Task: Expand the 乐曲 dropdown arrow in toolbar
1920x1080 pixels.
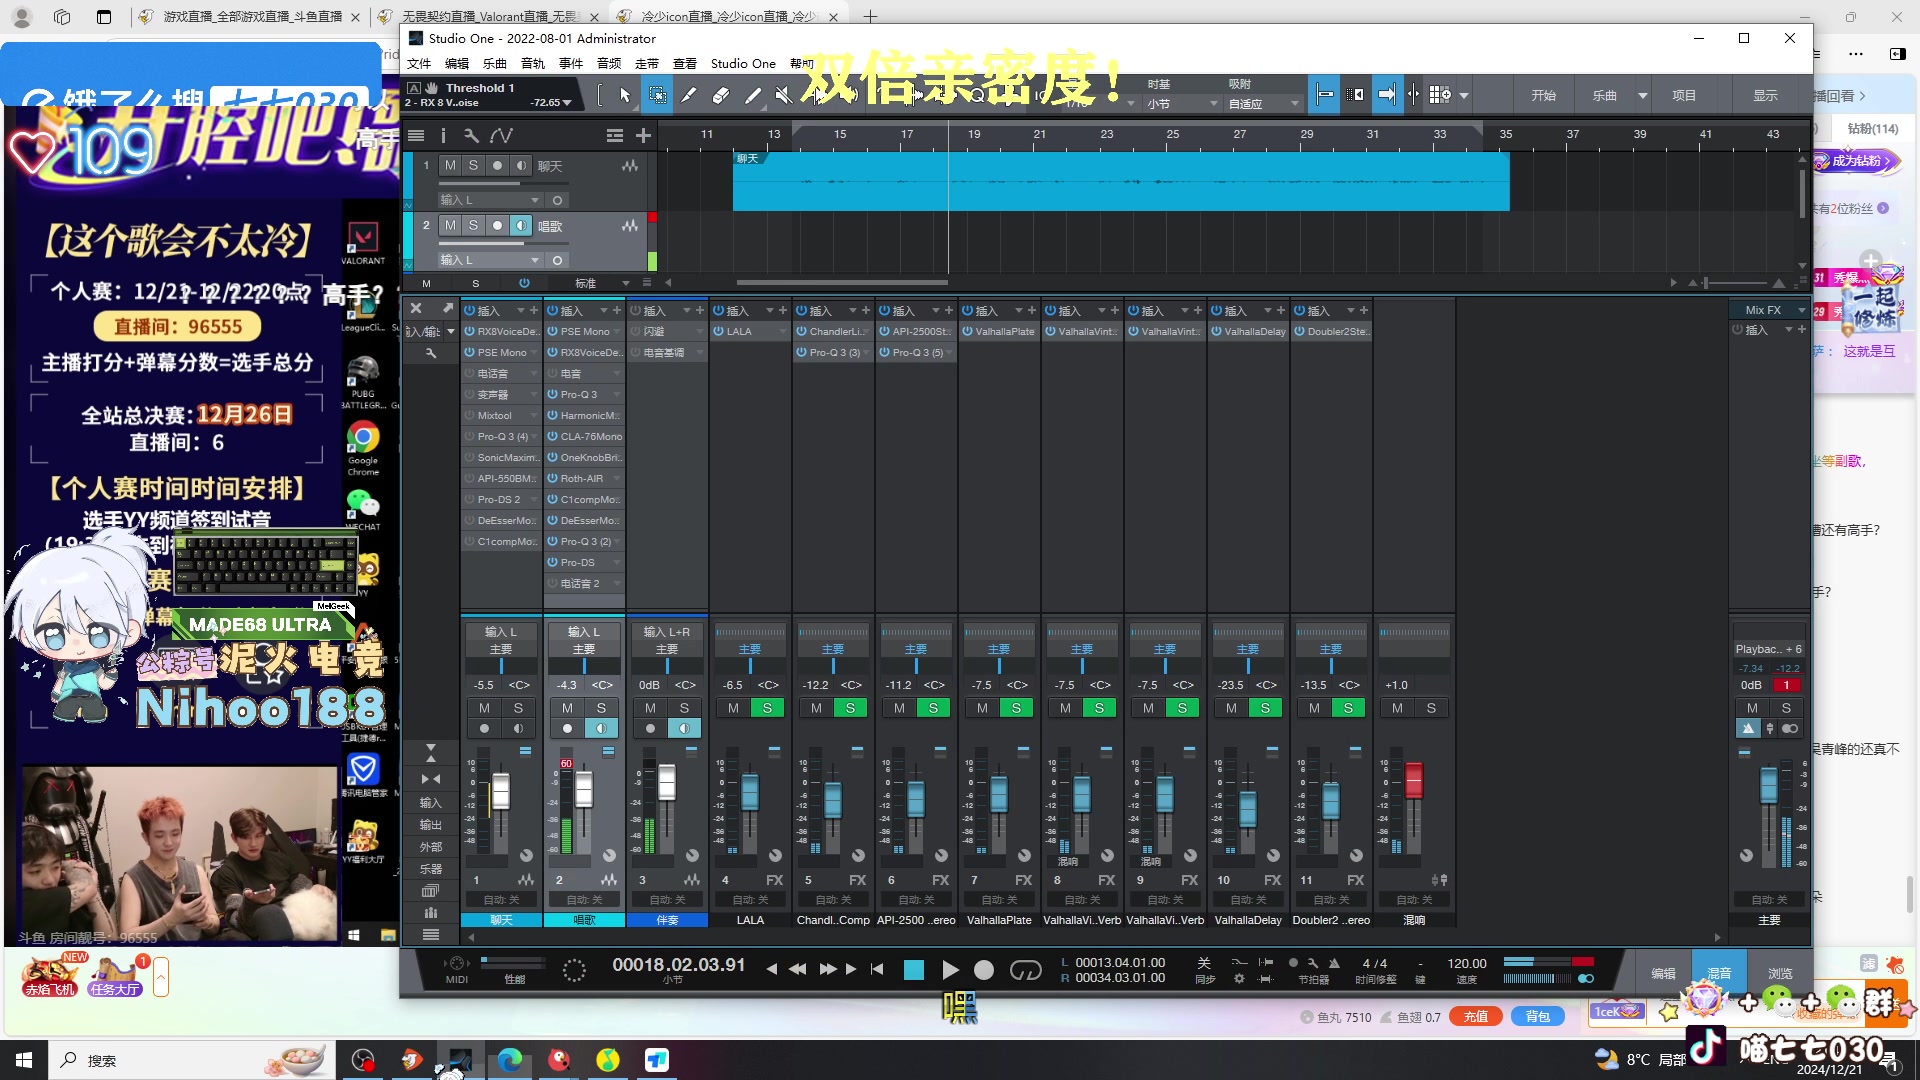Action: tap(1642, 96)
